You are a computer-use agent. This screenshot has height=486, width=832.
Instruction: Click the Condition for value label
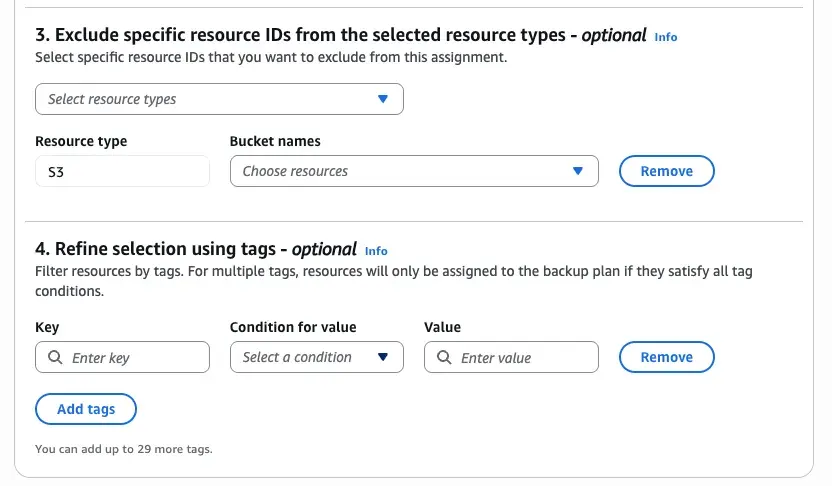point(293,327)
